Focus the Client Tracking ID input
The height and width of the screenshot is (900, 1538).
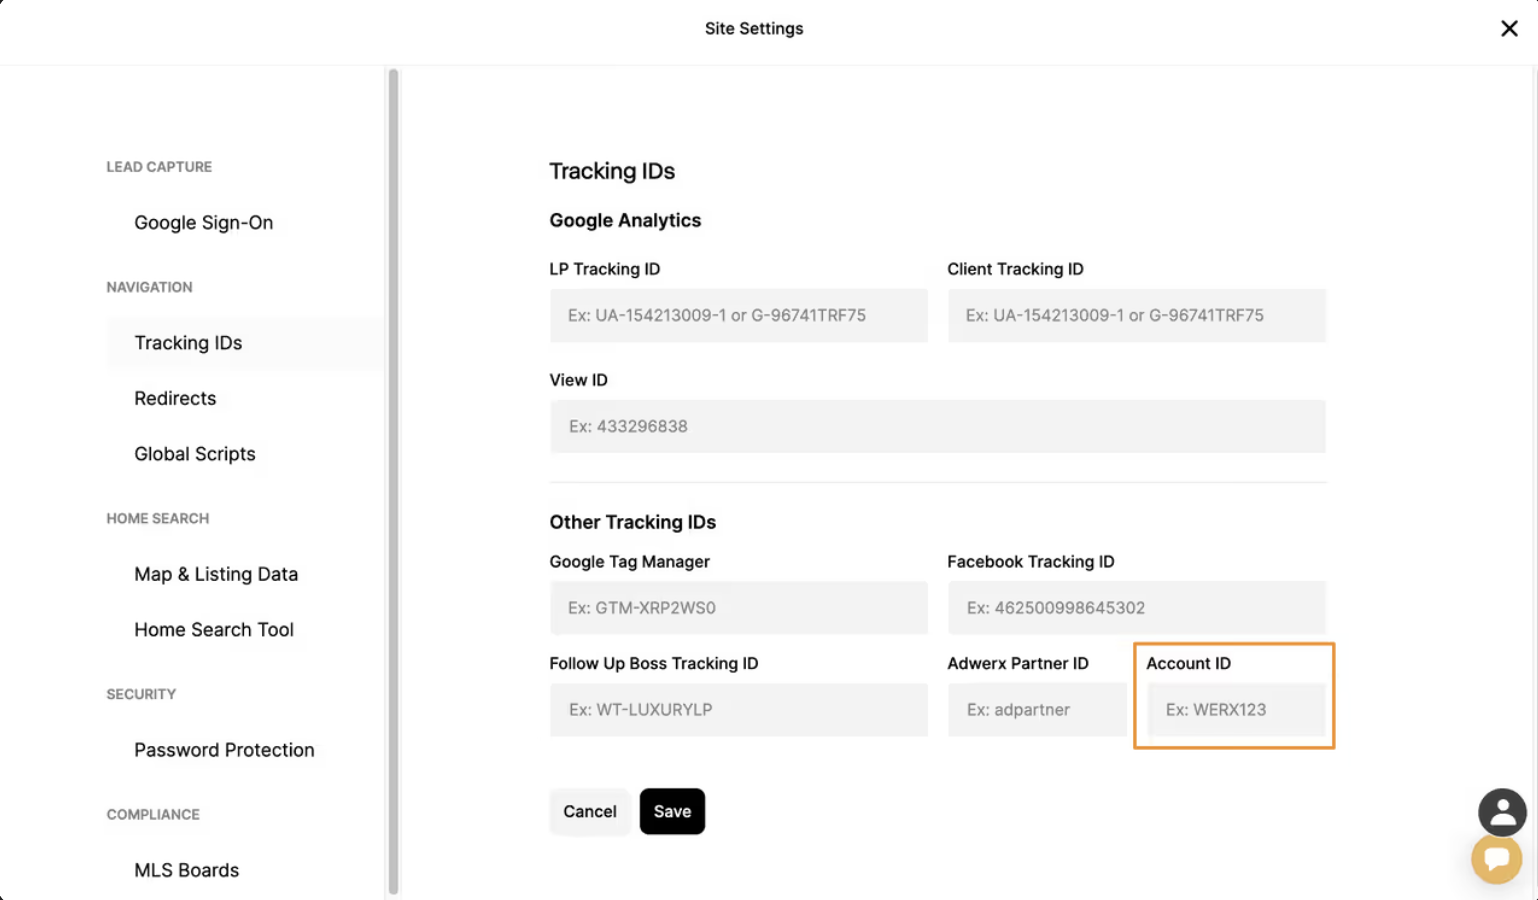tap(1136, 316)
